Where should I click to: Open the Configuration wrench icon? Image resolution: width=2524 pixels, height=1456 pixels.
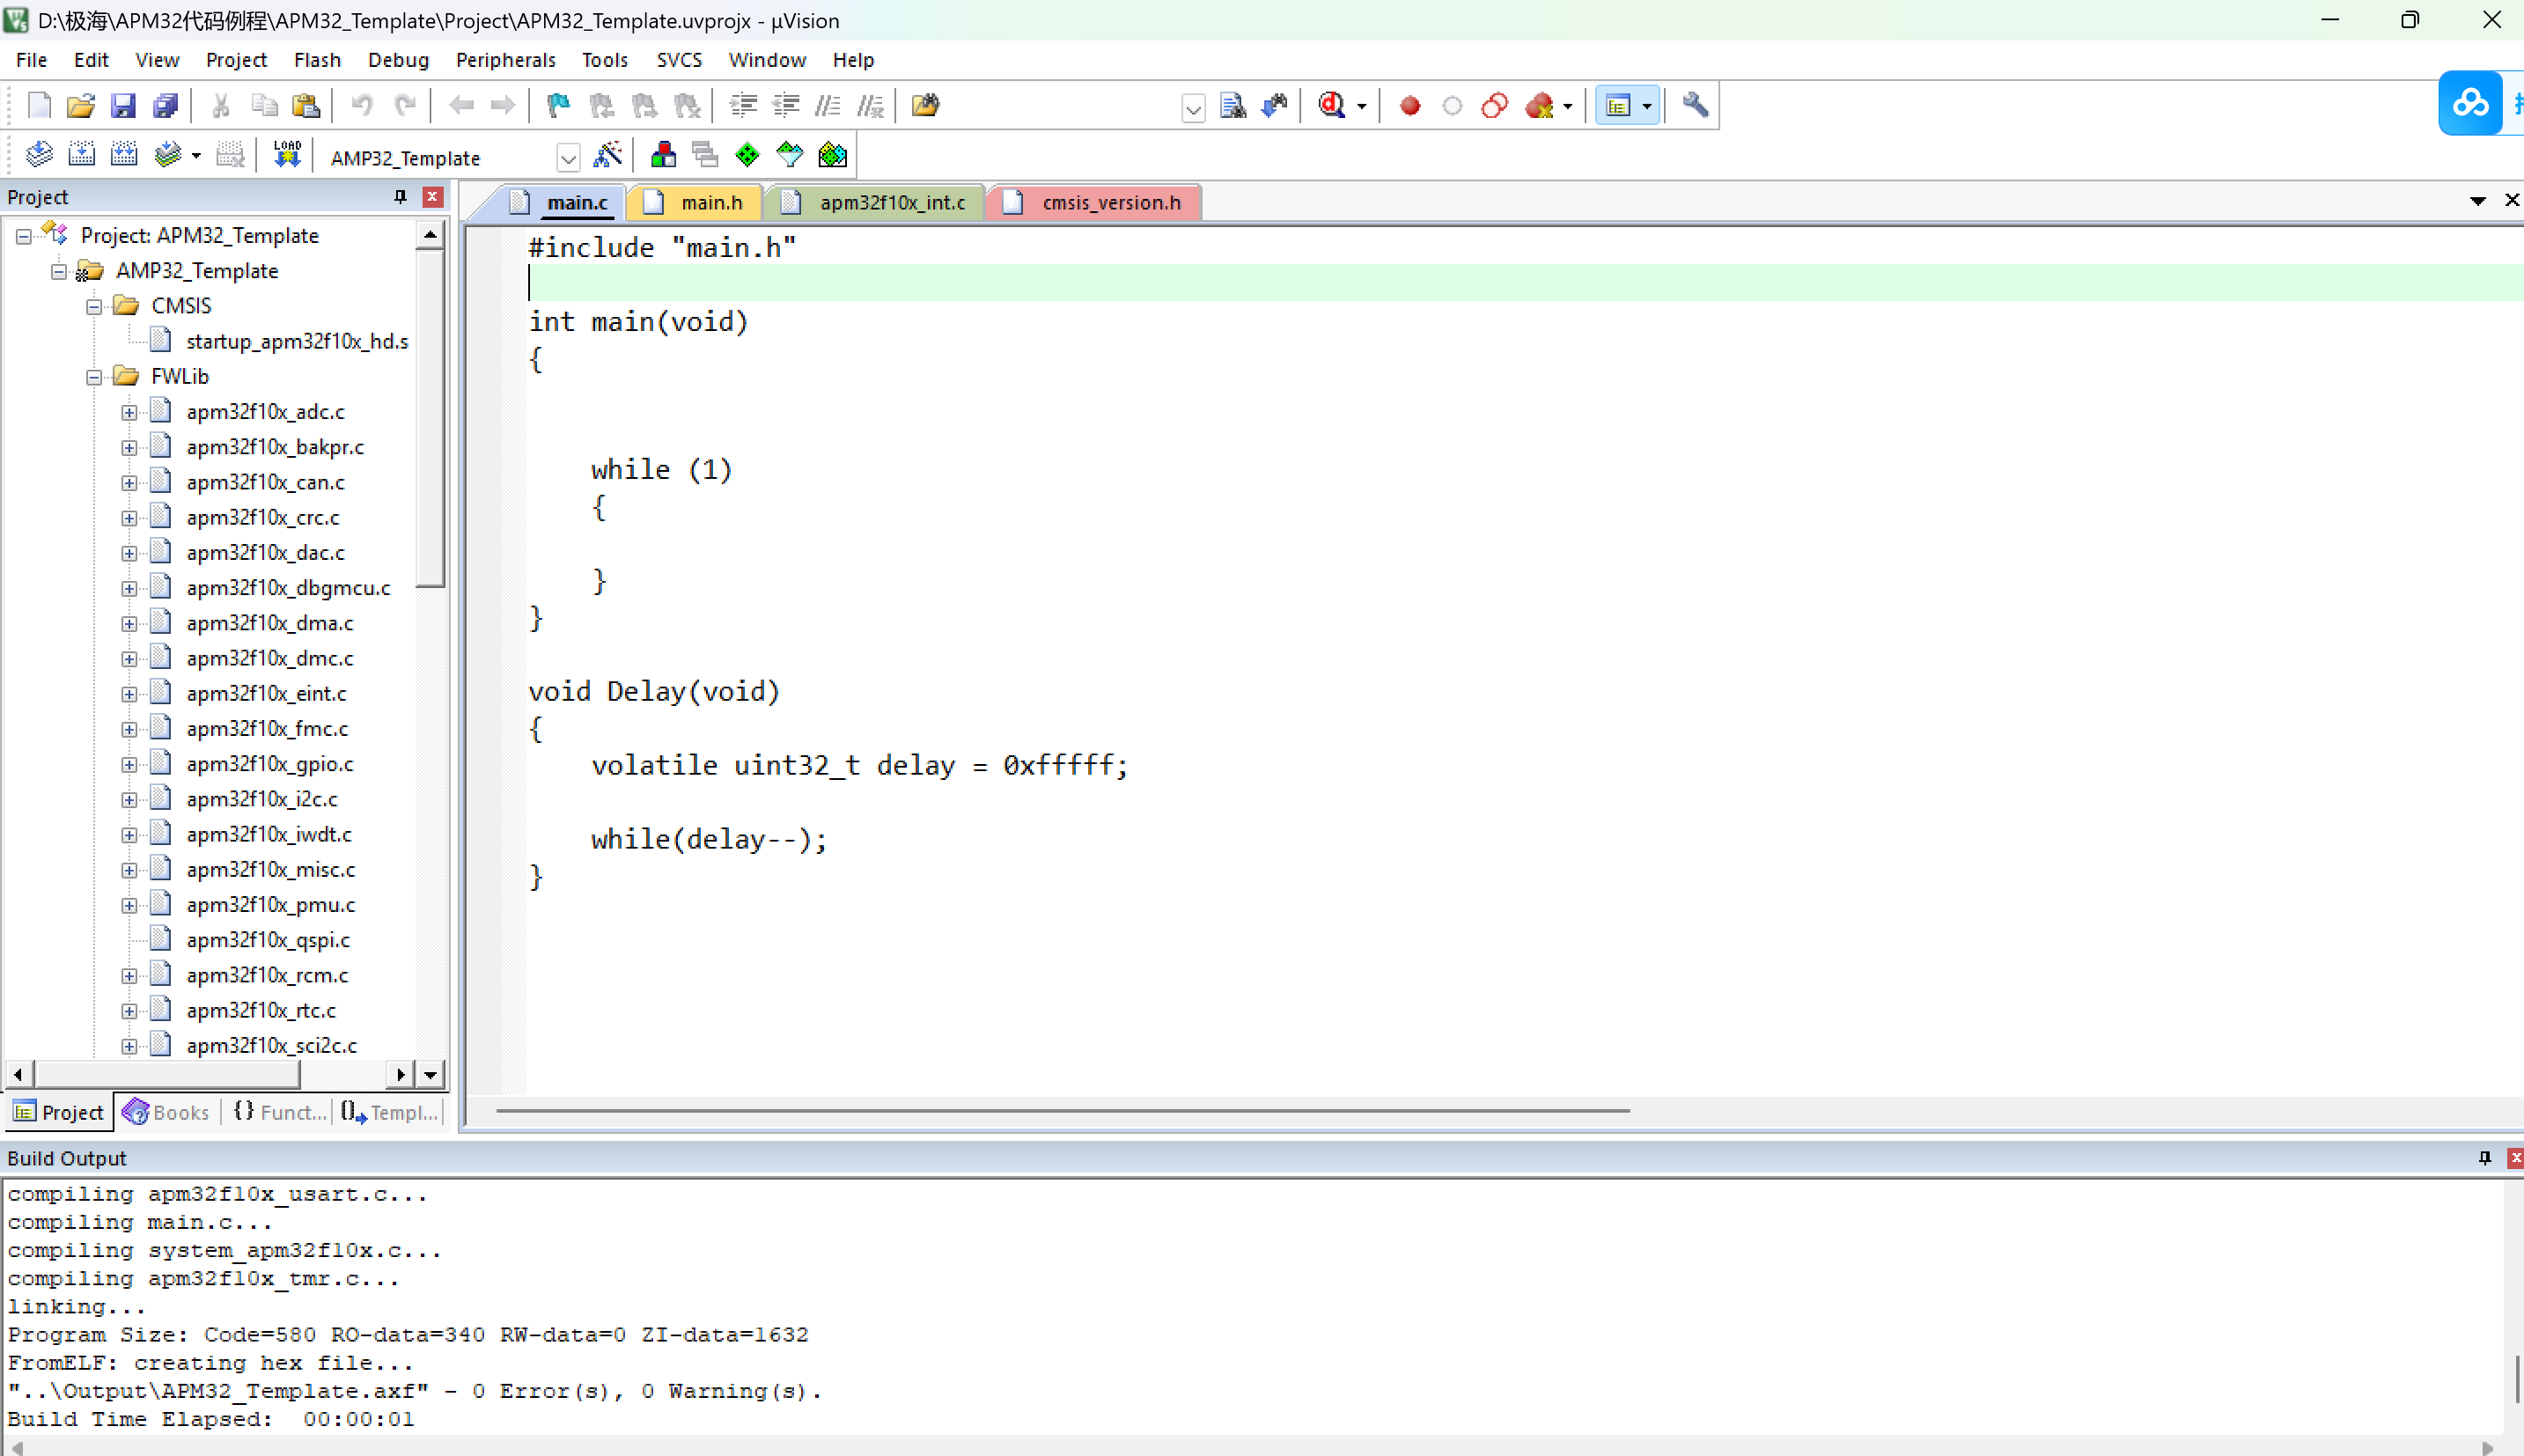pos(1695,105)
